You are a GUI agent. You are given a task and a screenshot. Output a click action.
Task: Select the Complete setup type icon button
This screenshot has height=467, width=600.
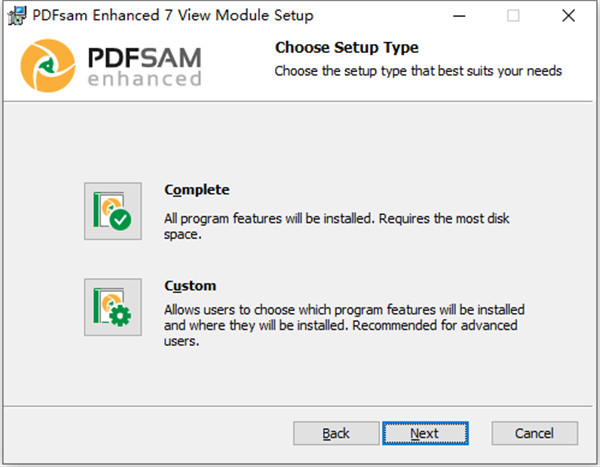coord(113,211)
